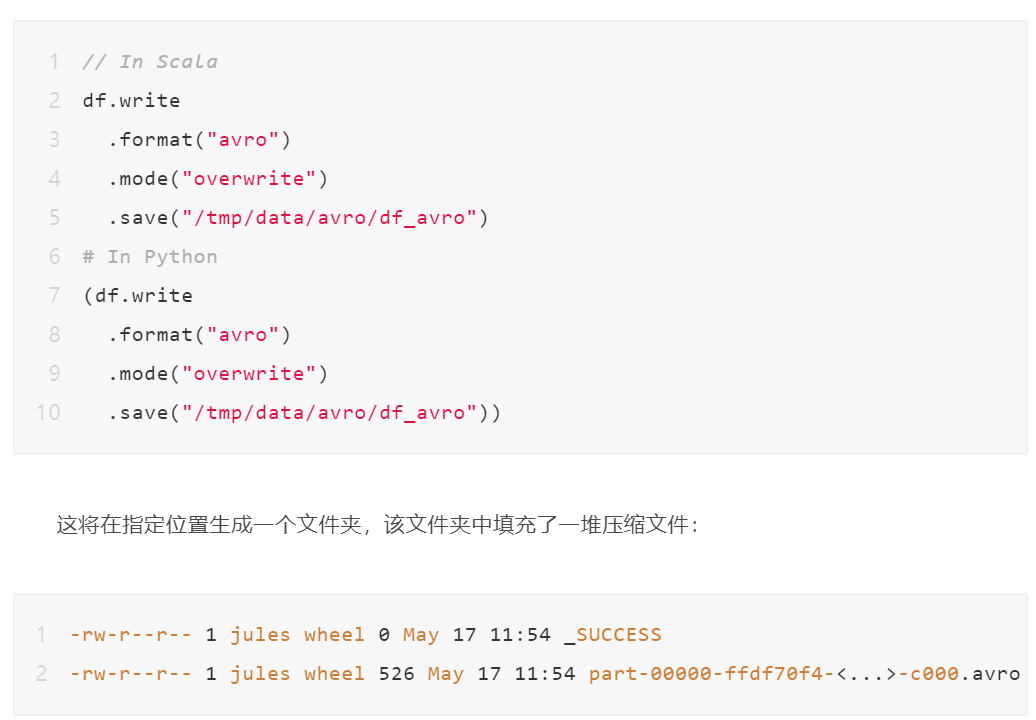Click 'jules' in the second listing line
1036x720 pixels.
point(260,674)
